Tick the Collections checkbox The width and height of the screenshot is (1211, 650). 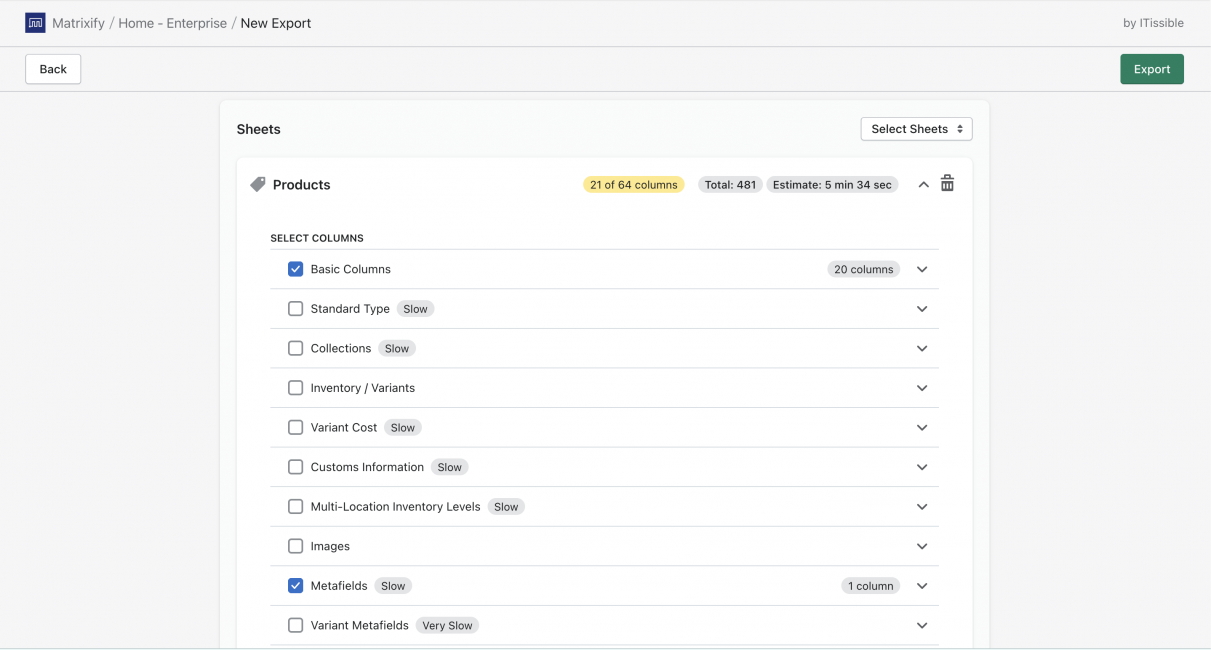click(295, 348)
